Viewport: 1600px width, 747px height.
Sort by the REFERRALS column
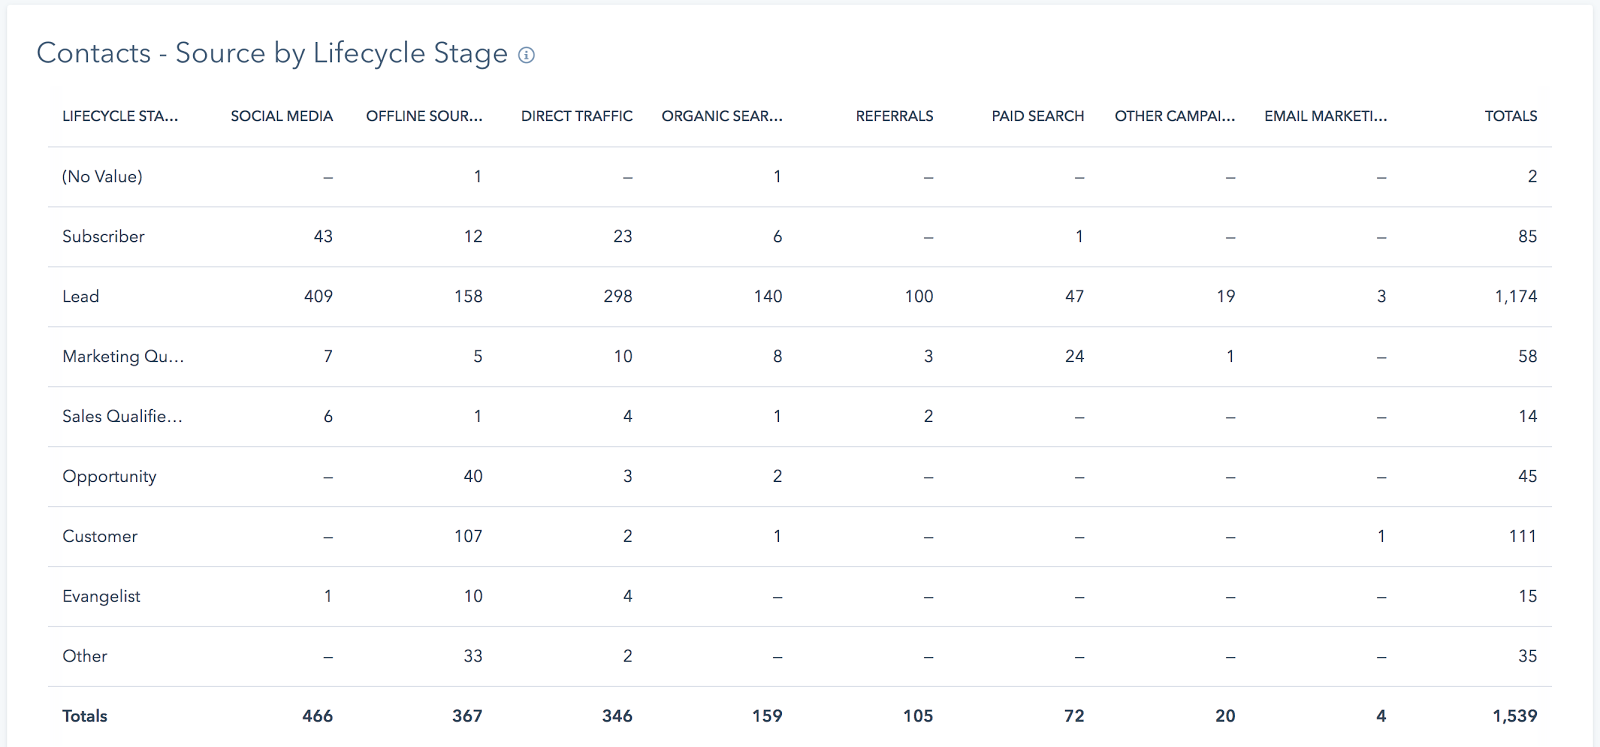894,116
